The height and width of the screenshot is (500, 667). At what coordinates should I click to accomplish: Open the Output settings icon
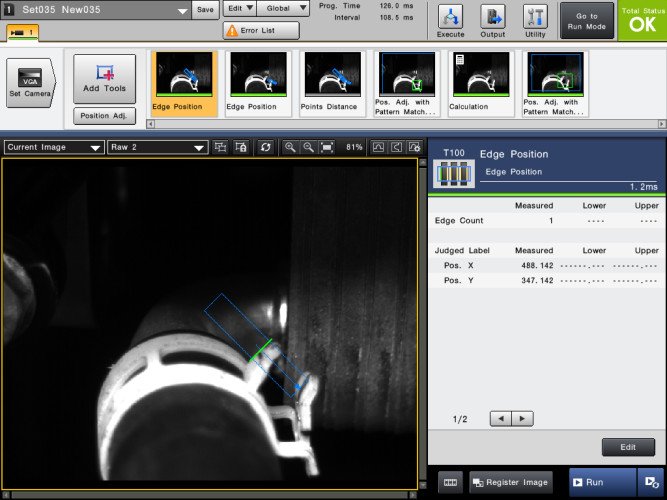pos(493,19)
